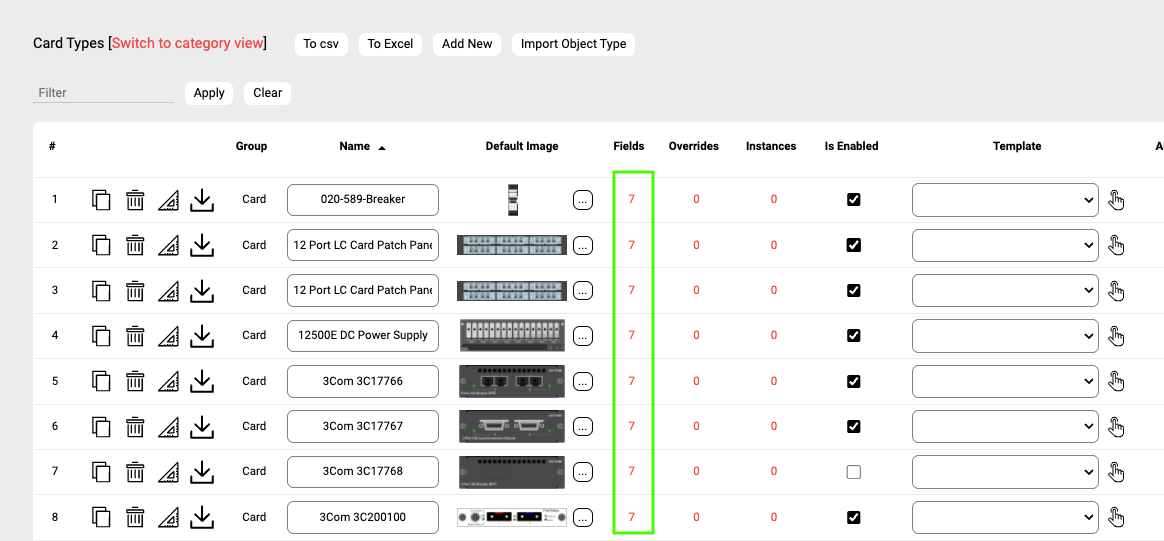This screenshot has height=541, width=1164.
Task: Sort by the Name column header
Action: point(355,146)
